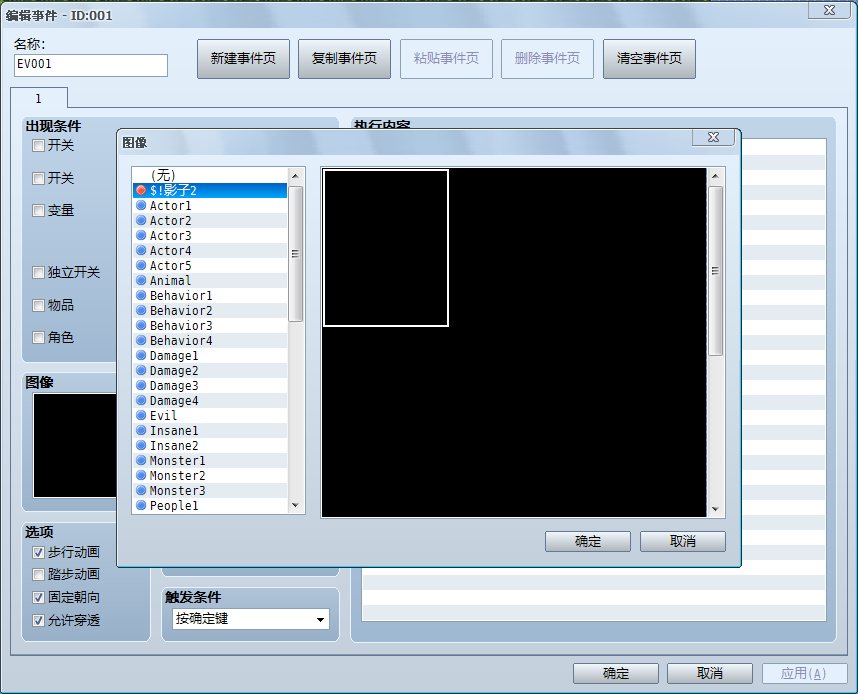Click the file list scrollbar up arrow
The height and width of the screenshot is (694, 858).
click(295, 176)
